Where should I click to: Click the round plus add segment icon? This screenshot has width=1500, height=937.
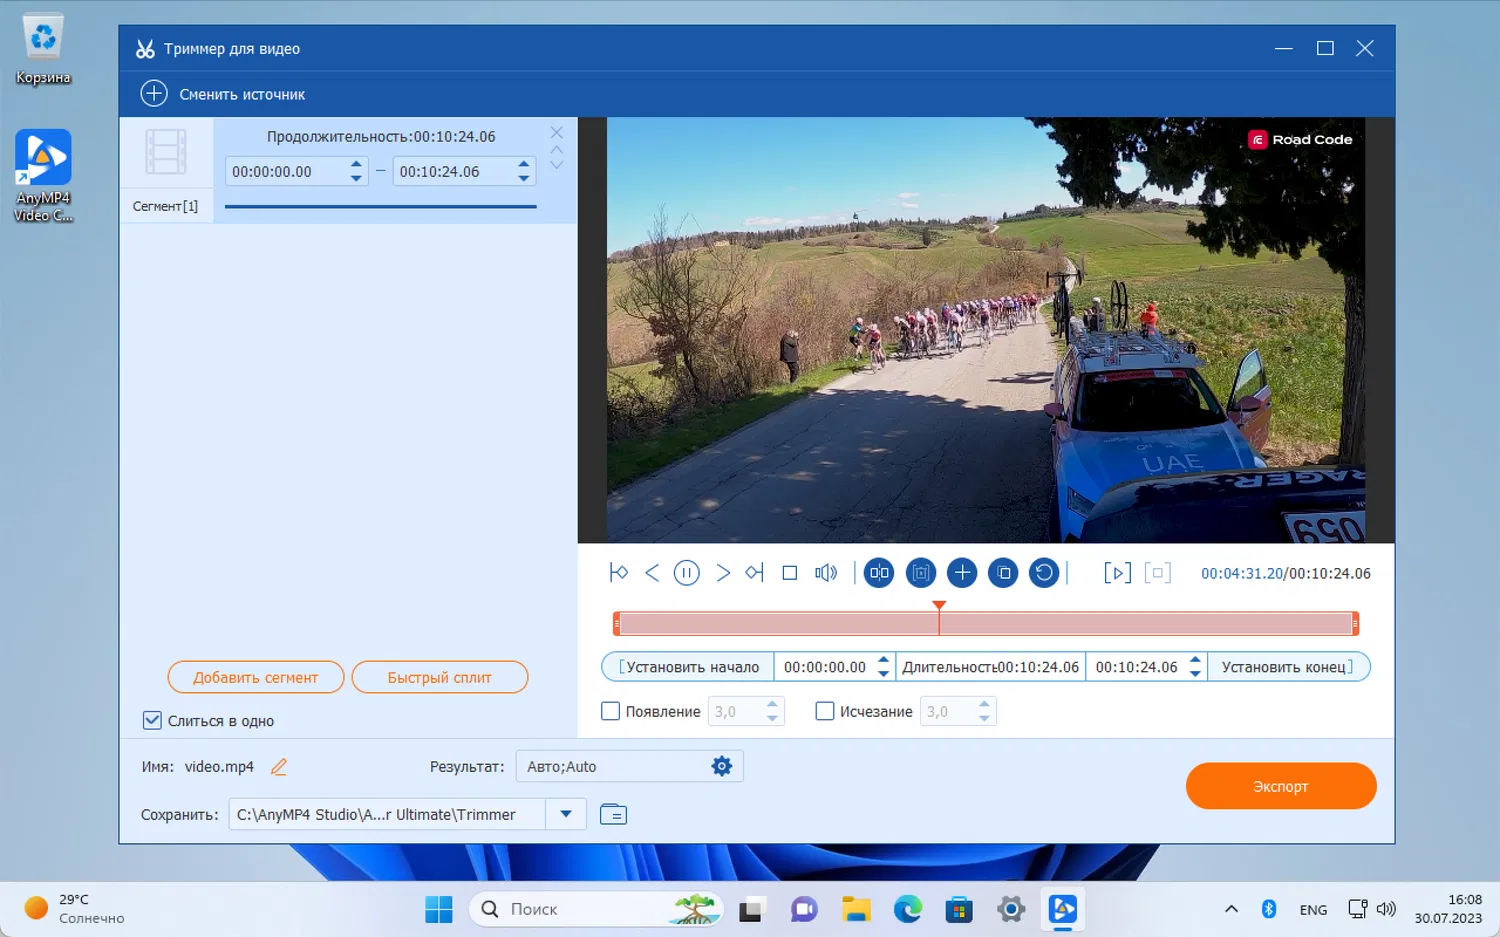click(x=962, y=573)
